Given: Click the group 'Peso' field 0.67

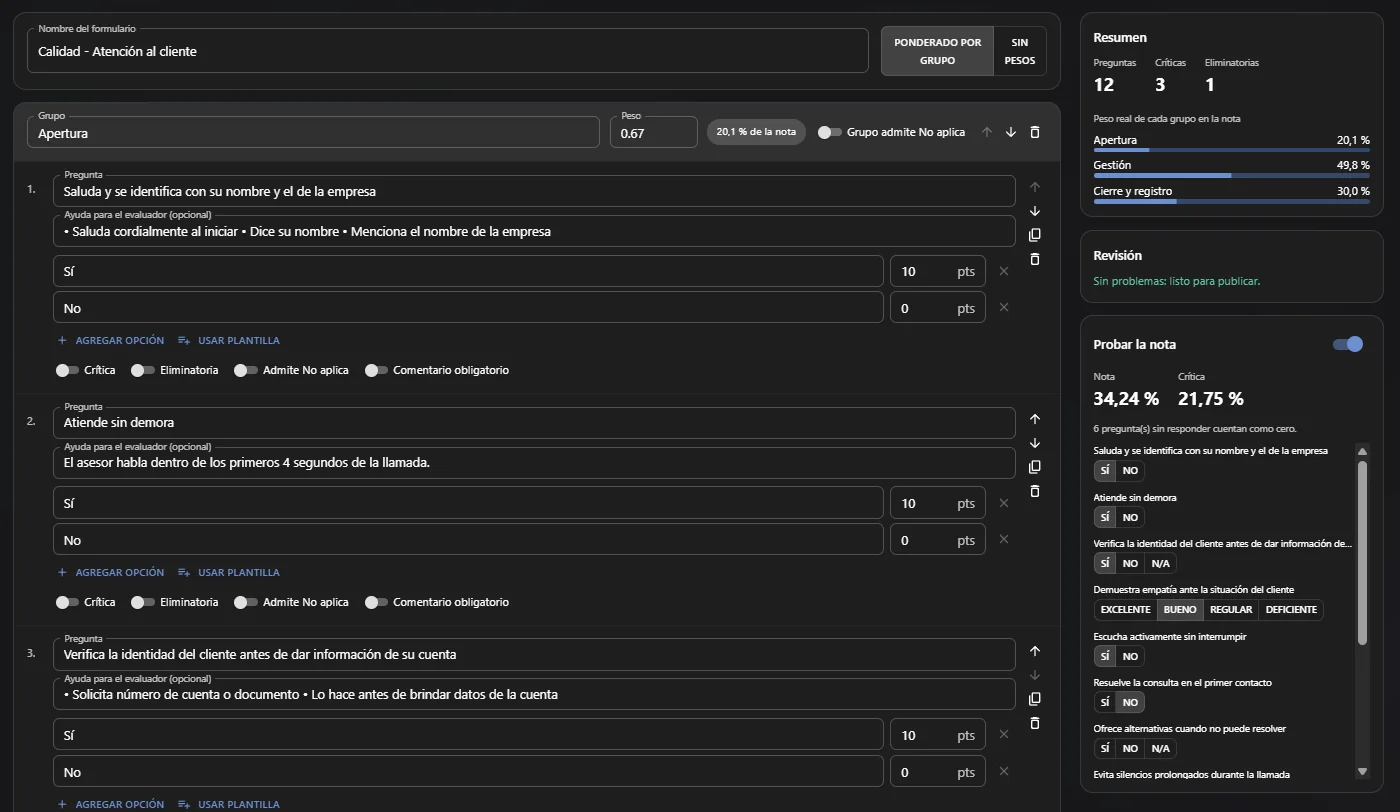Looking at the screenshot, I should tap(654, 132).
